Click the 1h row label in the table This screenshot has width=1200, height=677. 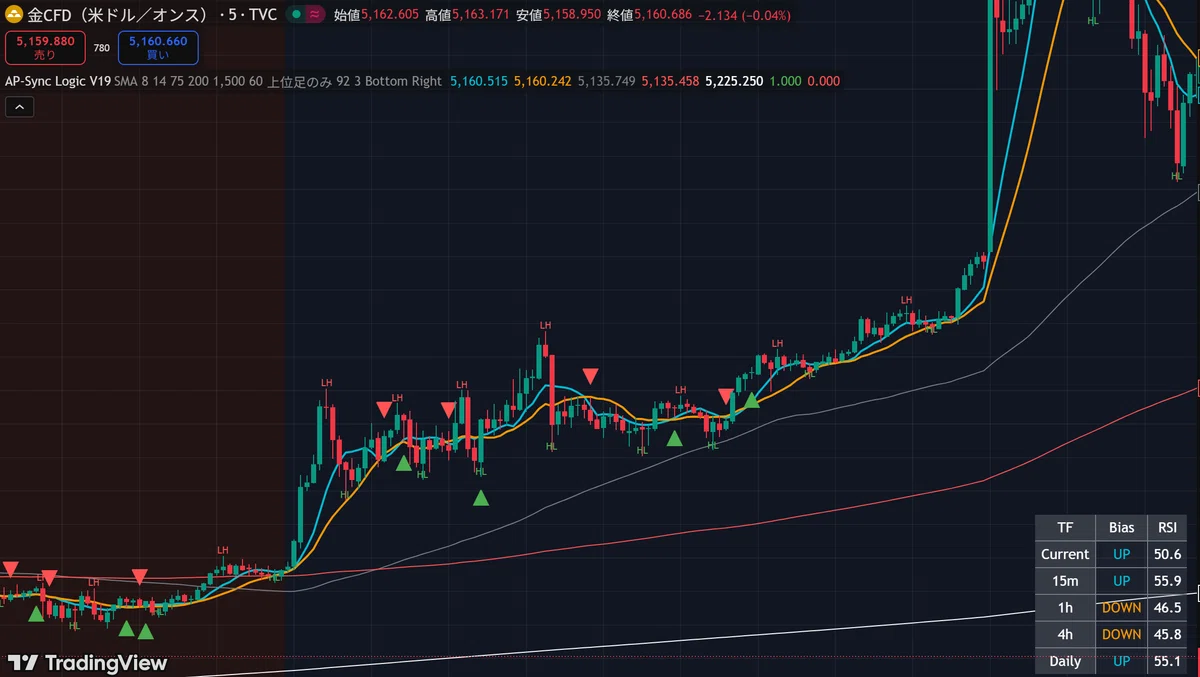[x=1065, y=607]
